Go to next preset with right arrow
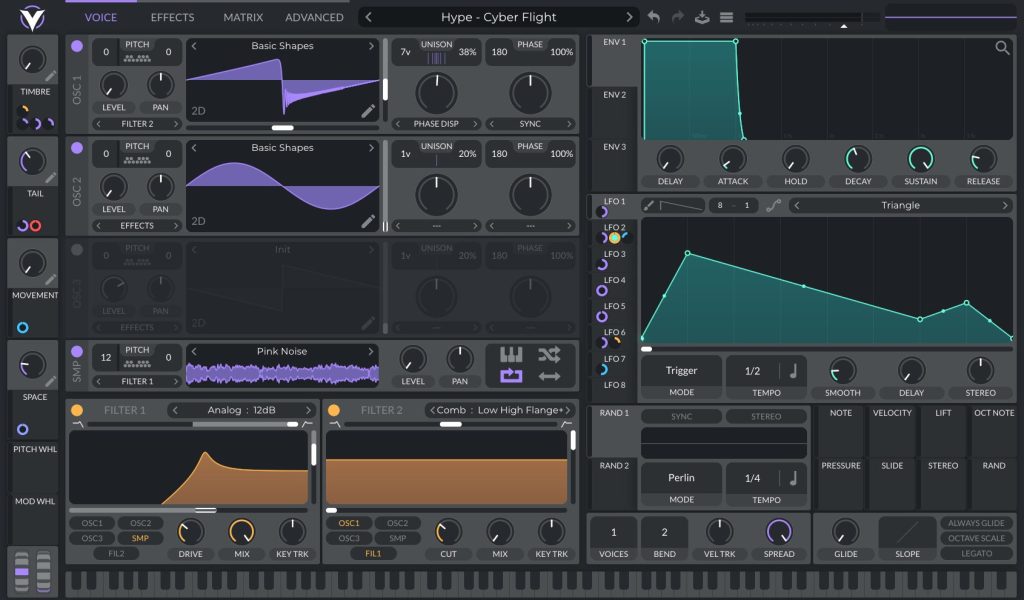The image size is (1024, 600). 629,17
